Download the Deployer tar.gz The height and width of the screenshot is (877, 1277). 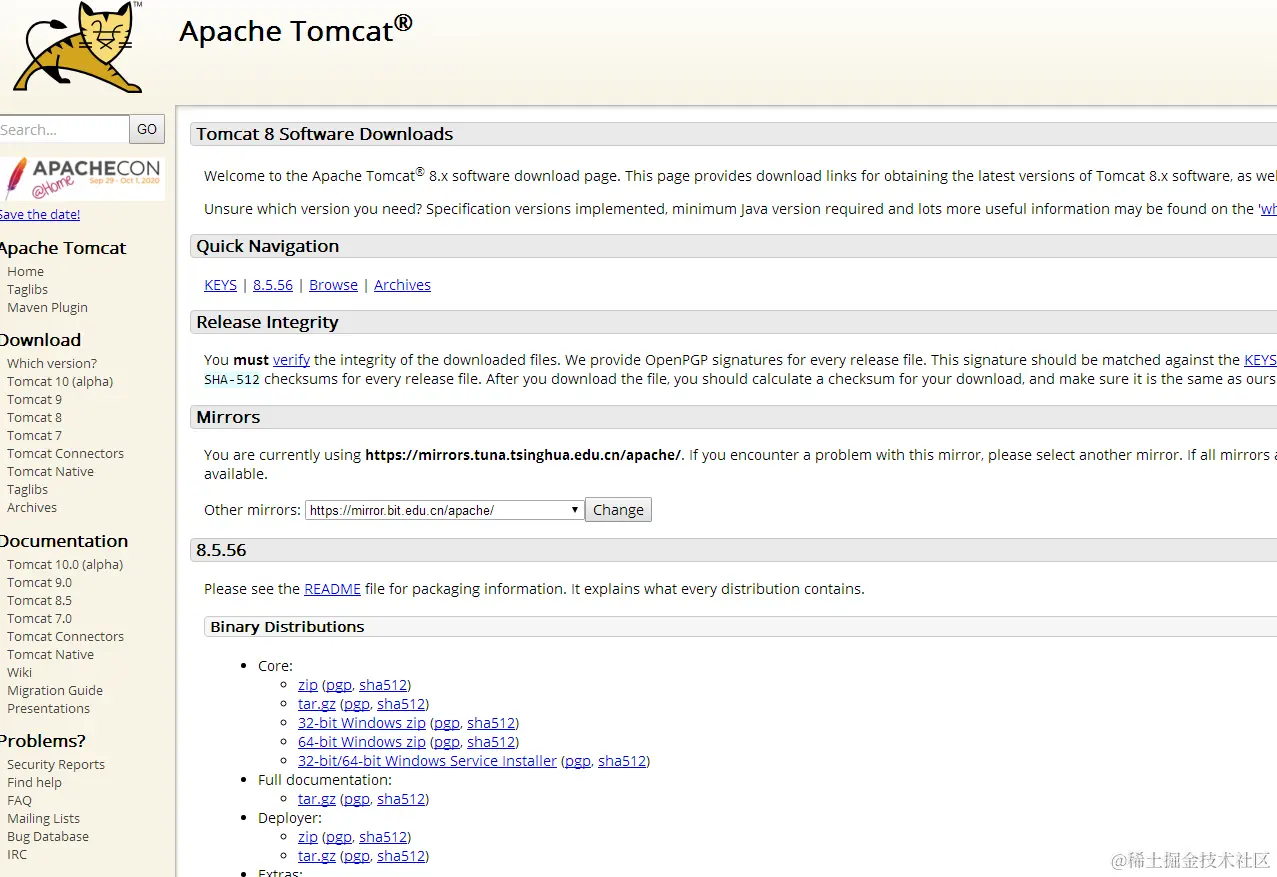click(x=317, y=856)
